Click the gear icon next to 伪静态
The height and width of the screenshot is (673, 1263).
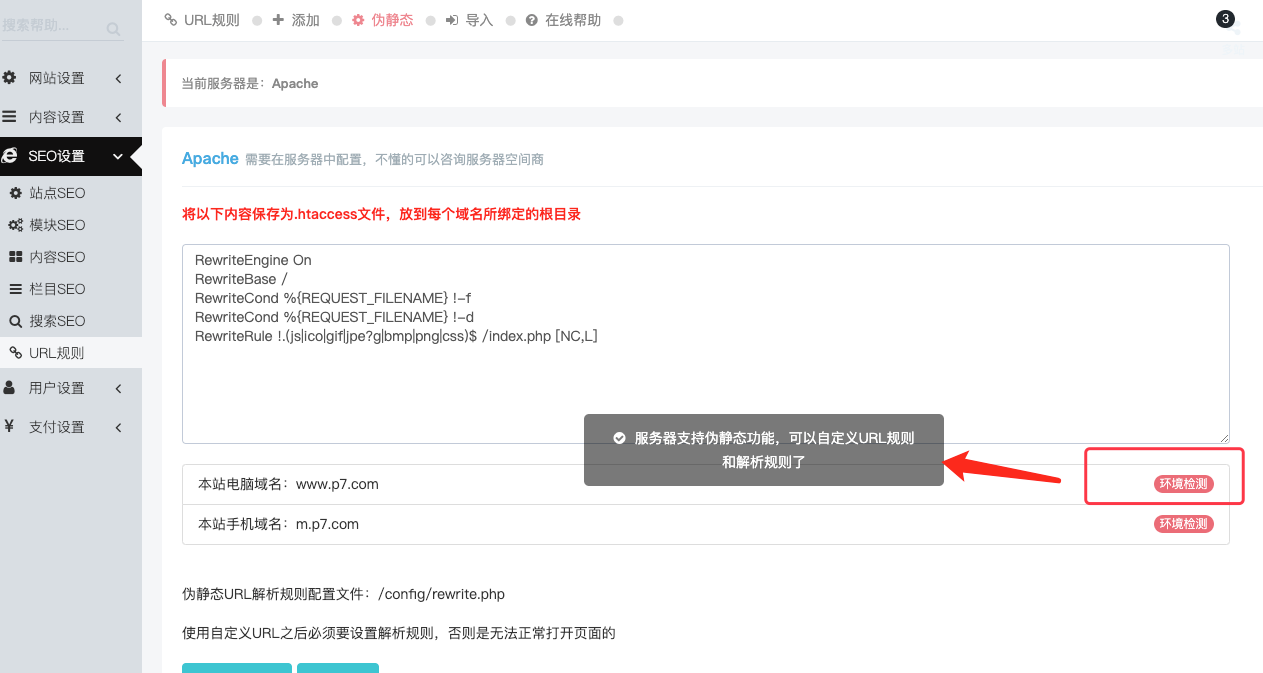pyautogui.click(x=358, y=20)
